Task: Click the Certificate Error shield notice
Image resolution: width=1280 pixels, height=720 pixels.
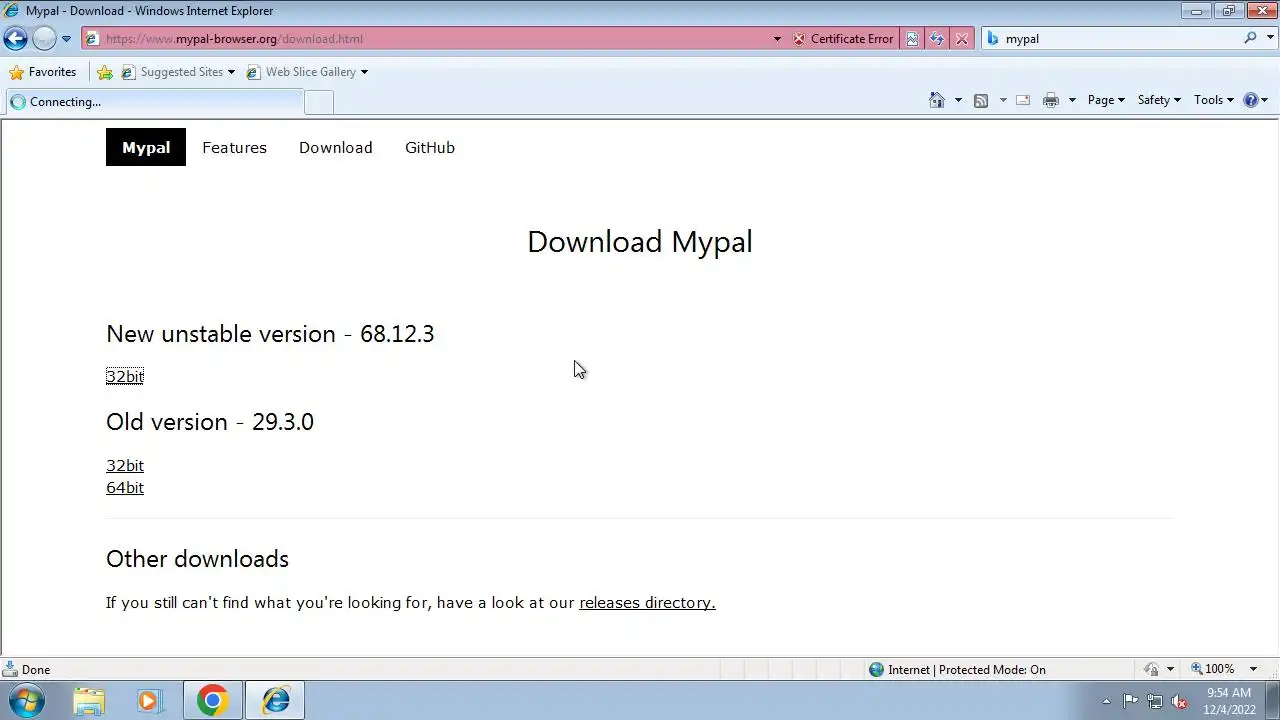Action: [843, 39]
